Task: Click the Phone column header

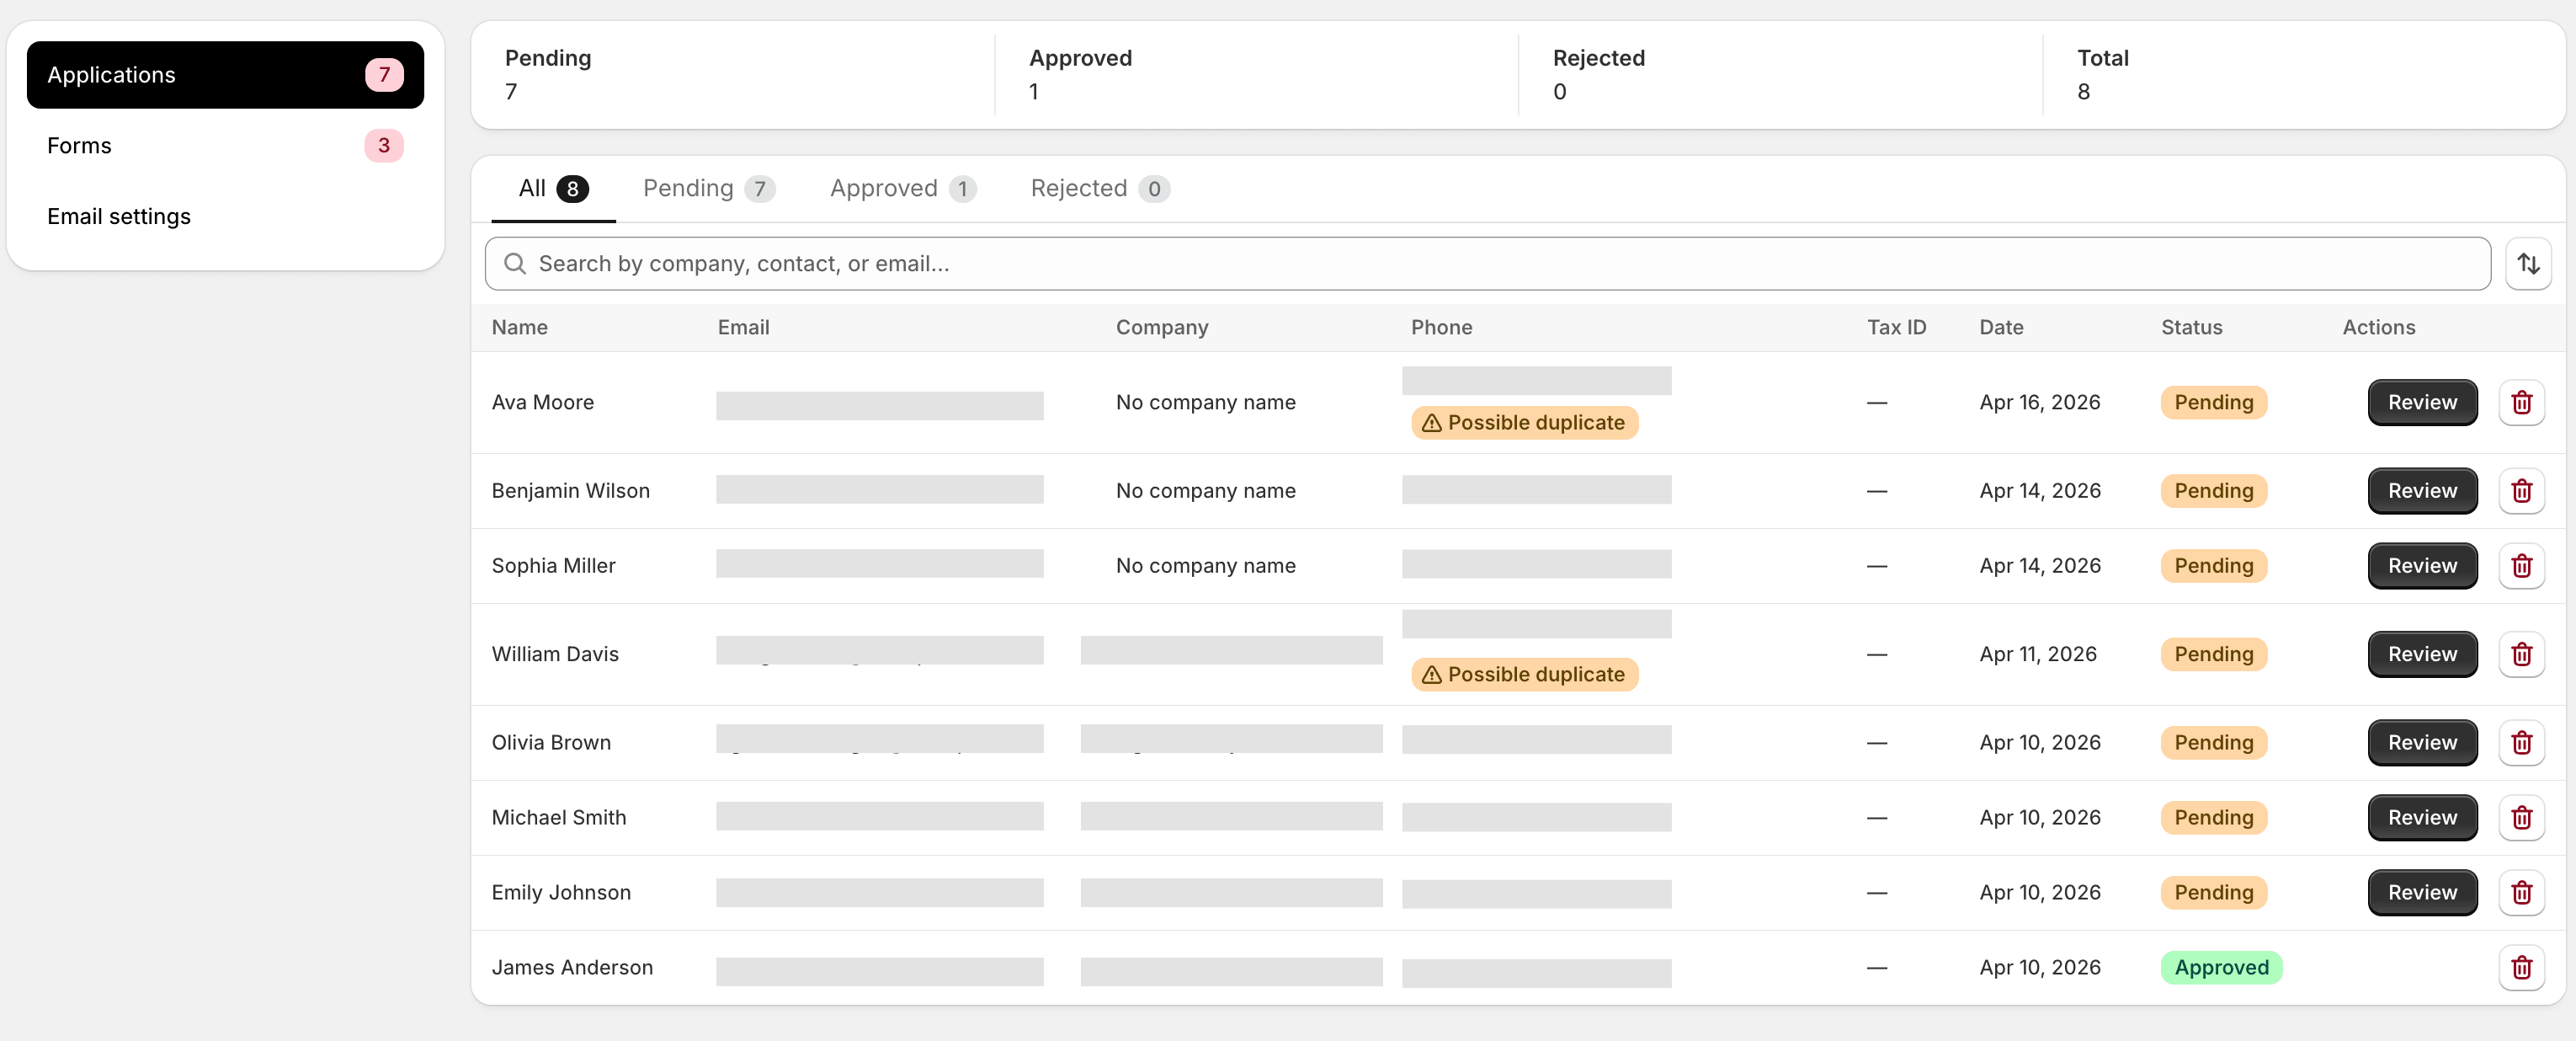Action: tap(1441, 328)
